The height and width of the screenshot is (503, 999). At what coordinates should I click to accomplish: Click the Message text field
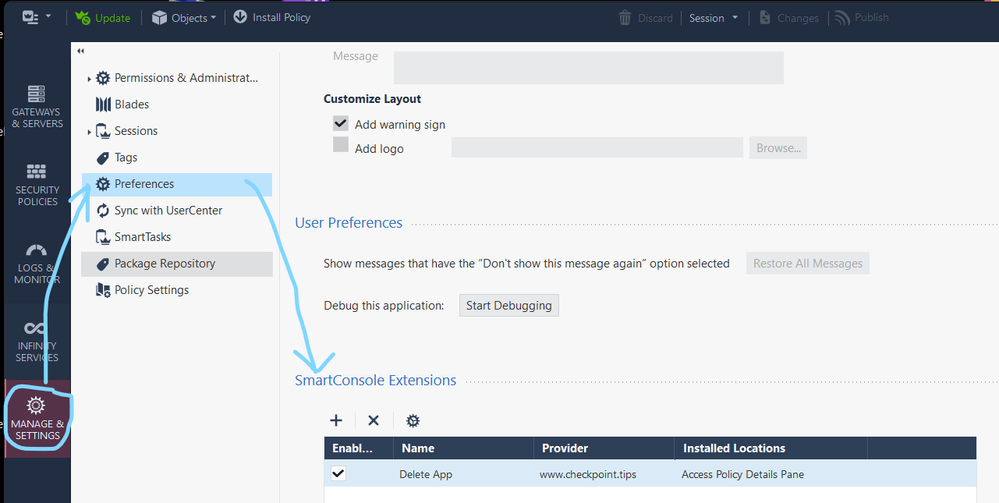[588, 67]
